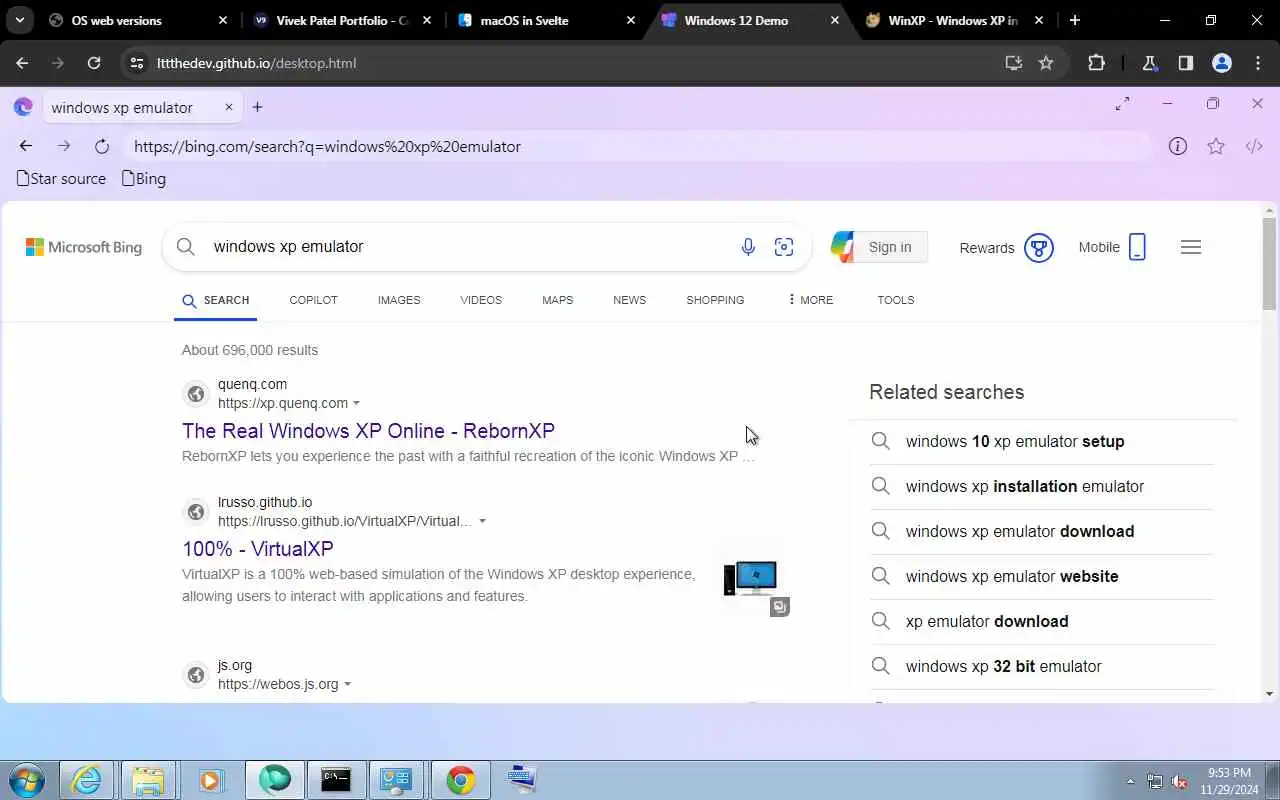Switch to Vivek Patel Portfolio tab
The height and width of the screenshot is (800, 1280).
342,20
